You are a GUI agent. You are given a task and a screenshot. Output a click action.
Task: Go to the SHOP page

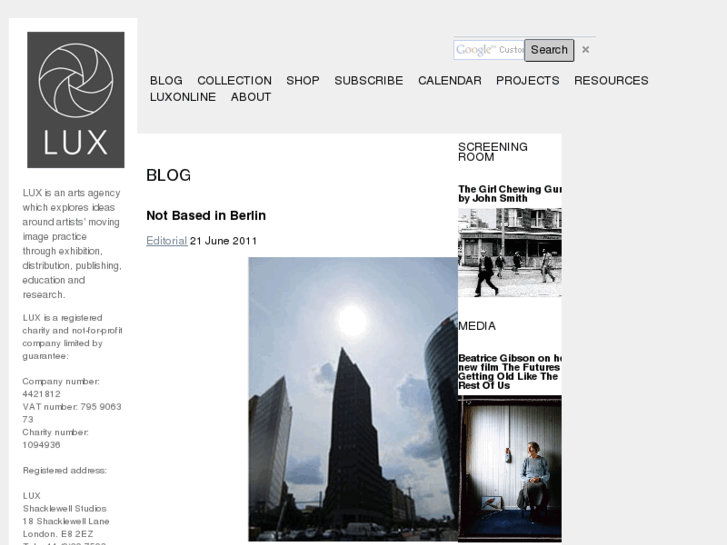point(303,81)
